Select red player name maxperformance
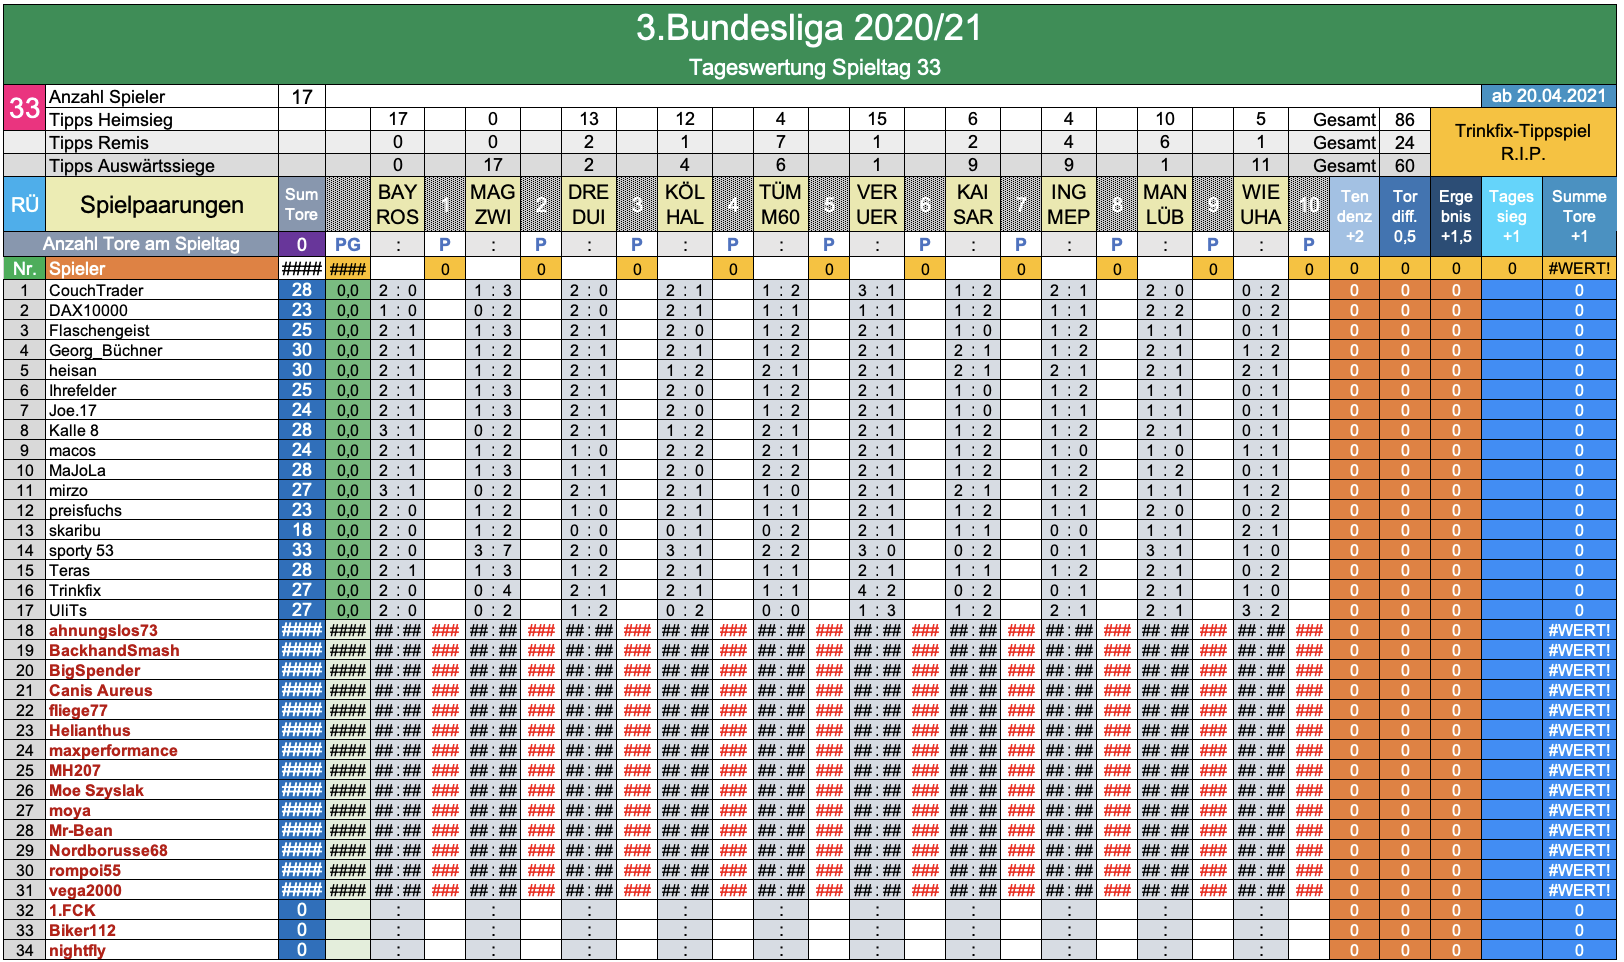This screenshot has width=1624, height=962. 113,750
